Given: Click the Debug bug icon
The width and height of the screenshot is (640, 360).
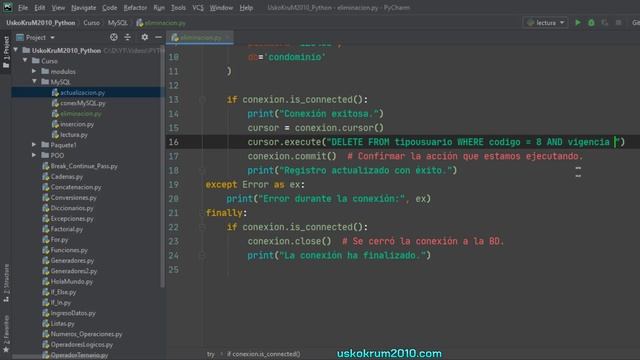Looking at the screenshot, I should tap(591, 23).
